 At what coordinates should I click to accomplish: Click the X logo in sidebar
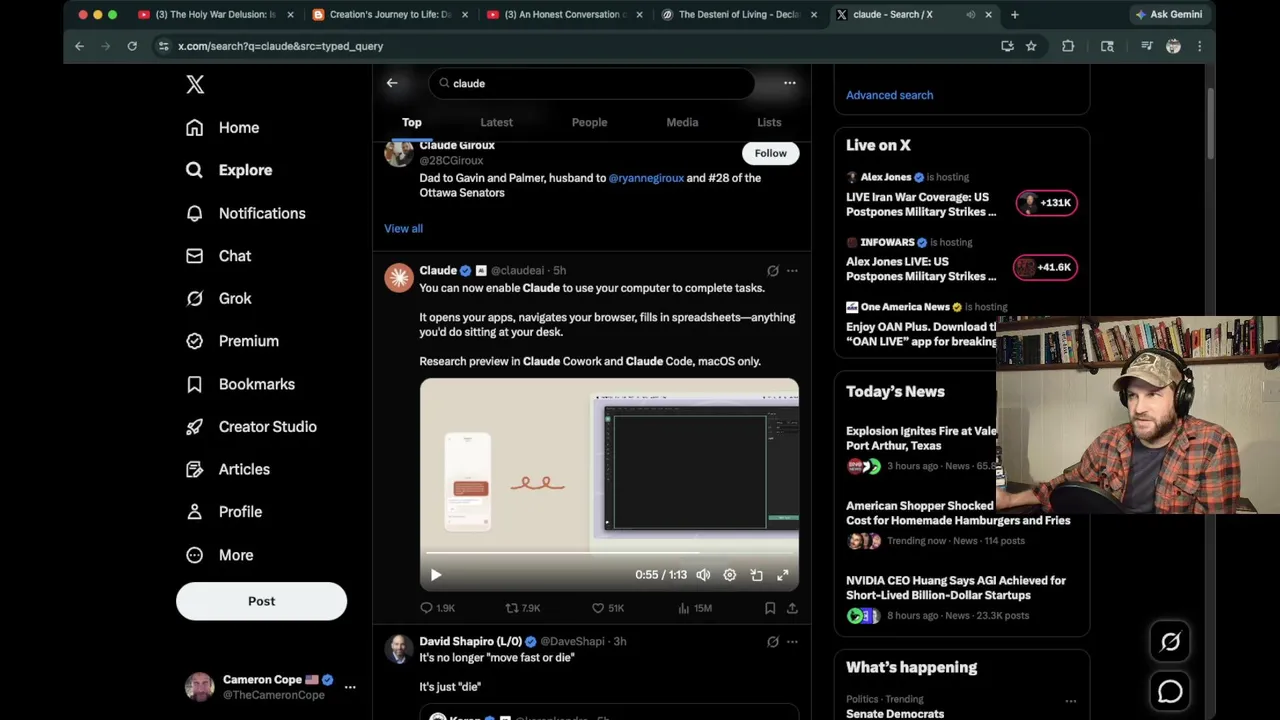195,85
